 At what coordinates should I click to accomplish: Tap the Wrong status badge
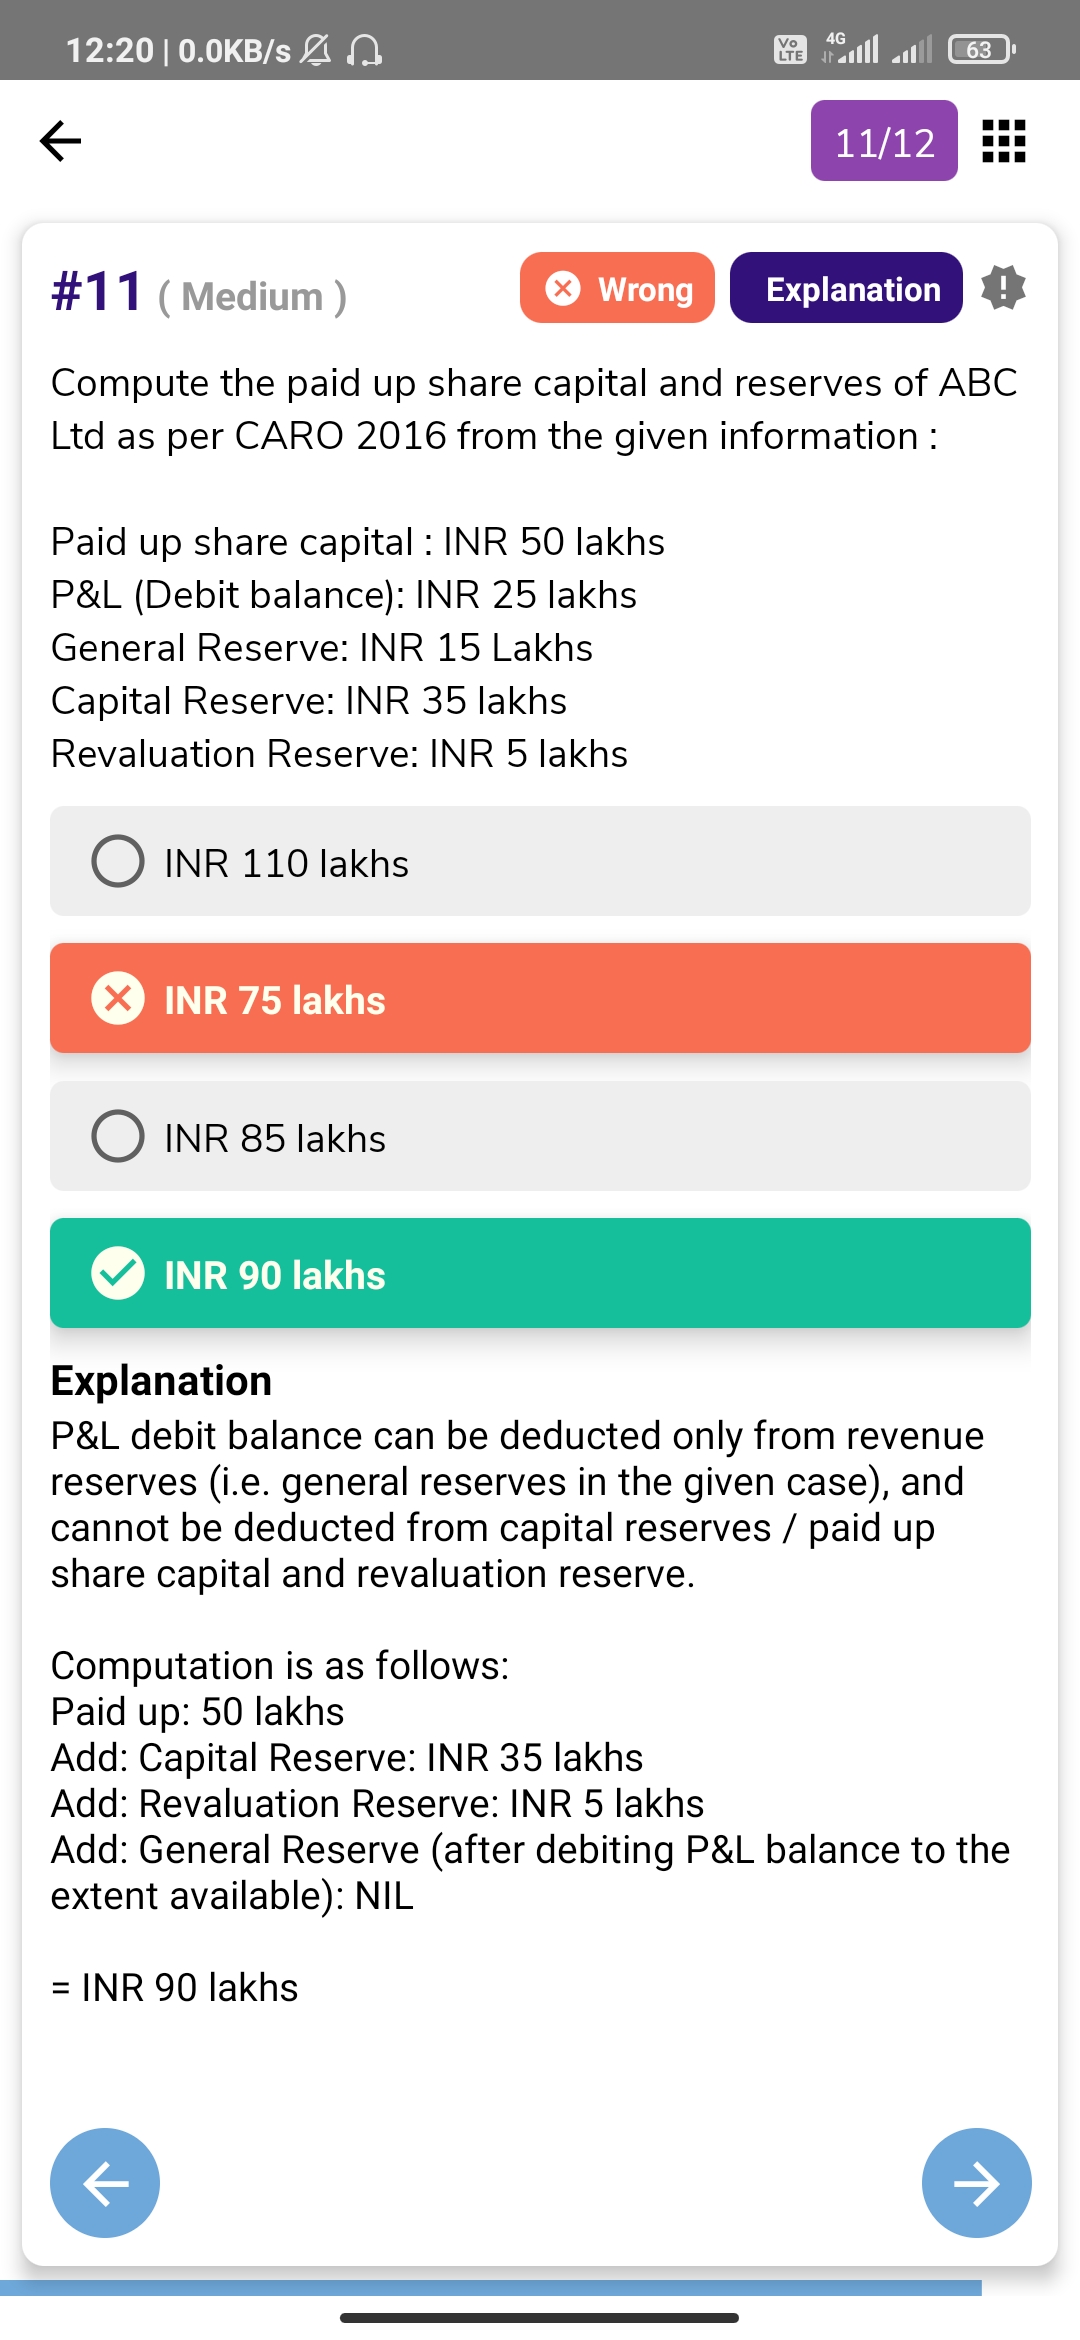[617, 288]
